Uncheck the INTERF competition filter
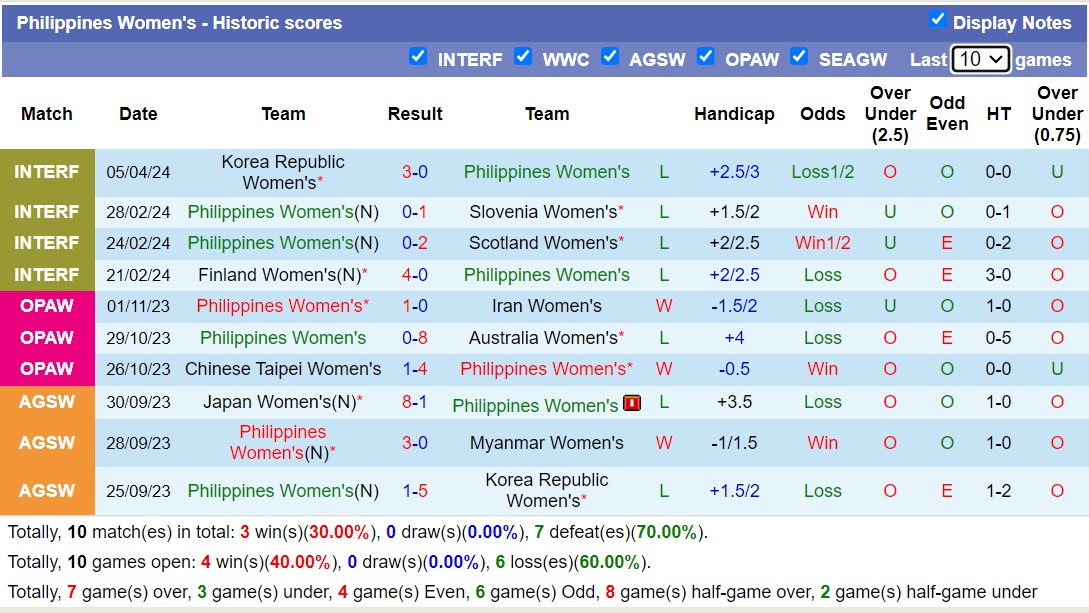Viewport: 1089px width, 613px height. coord(418,57)
